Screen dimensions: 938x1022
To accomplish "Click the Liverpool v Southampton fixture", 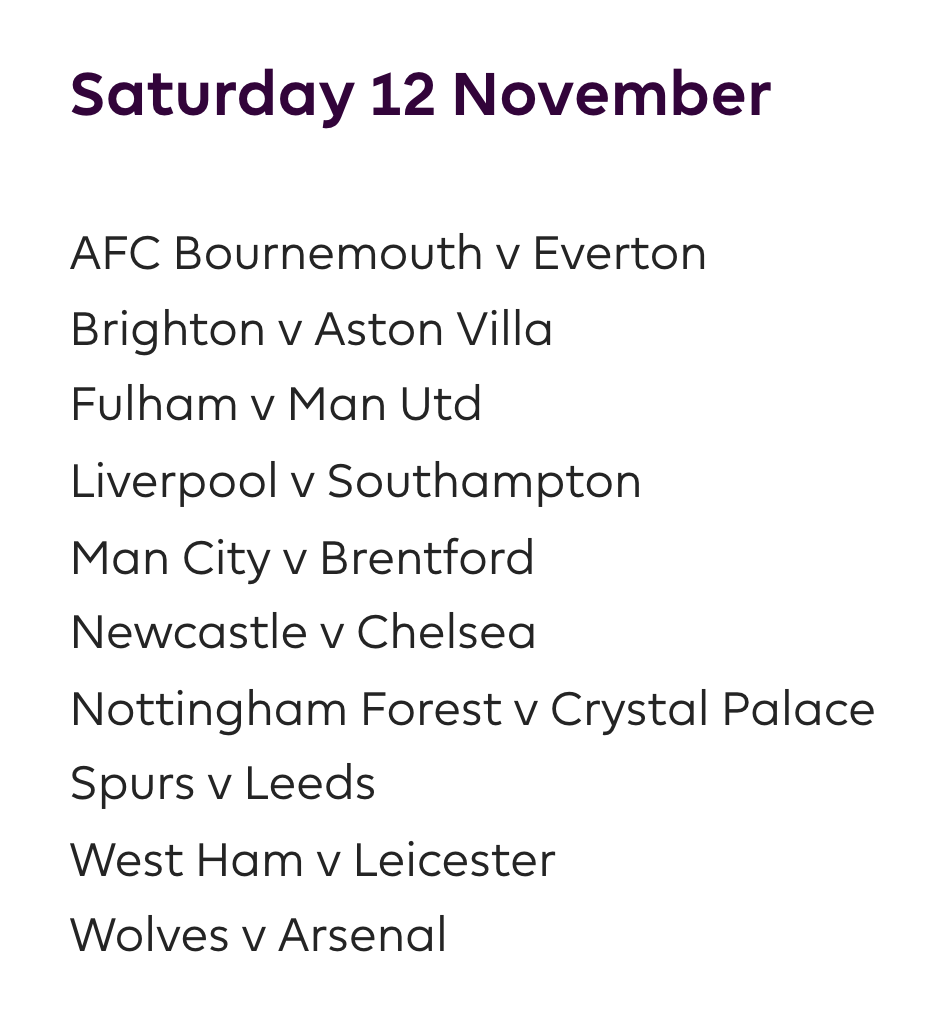I will [x=355, y=482].
